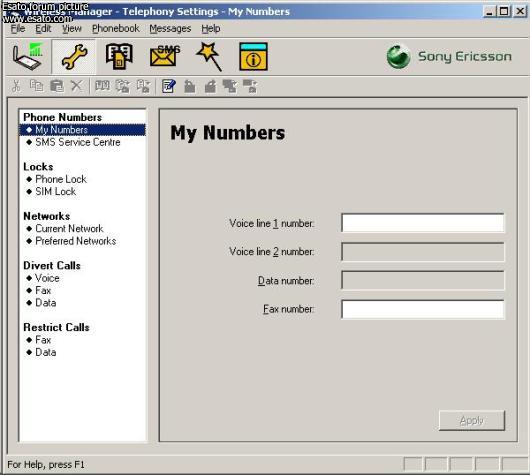Open the Help menu
Viewport: 530px width, 475px height.
pyautogui.click(x=211, y=28)
